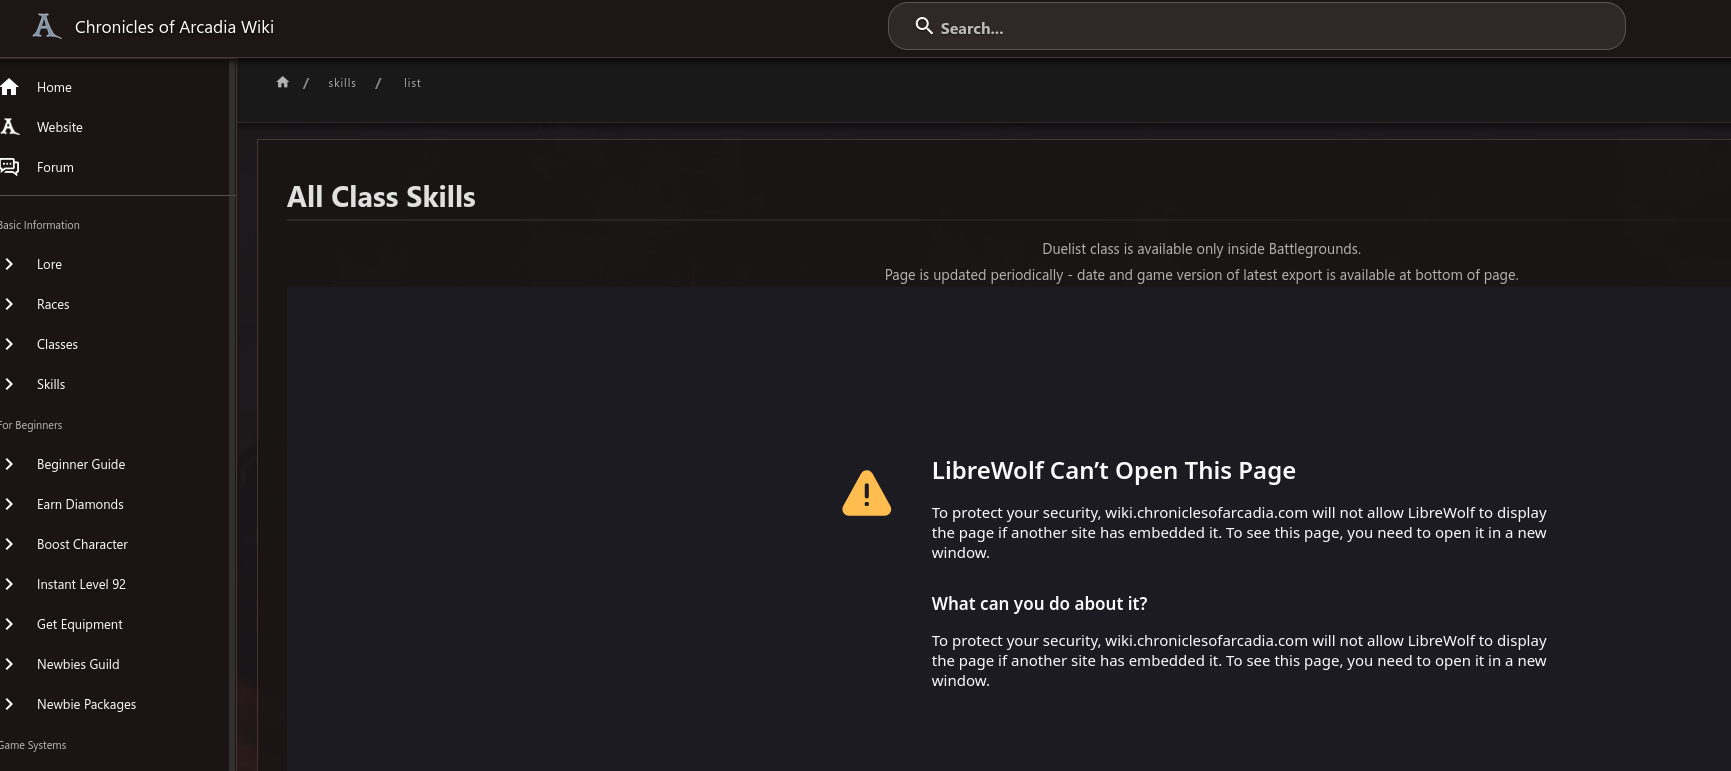This screenshot has width=1731, height=771.
Task: Open the Newbies Guild menu entry
Action: [x=78, y=664]
